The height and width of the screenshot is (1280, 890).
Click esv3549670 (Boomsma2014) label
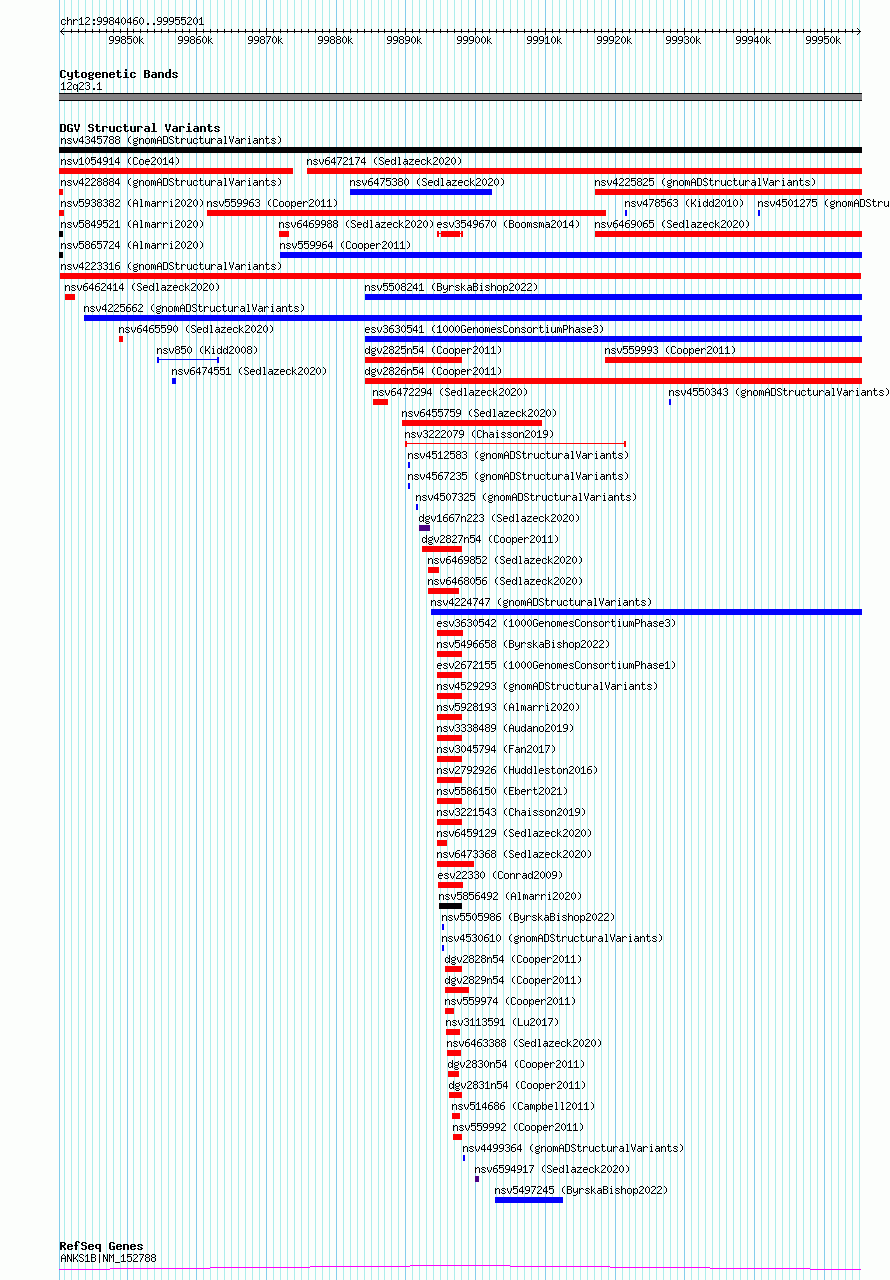point(508,224)
